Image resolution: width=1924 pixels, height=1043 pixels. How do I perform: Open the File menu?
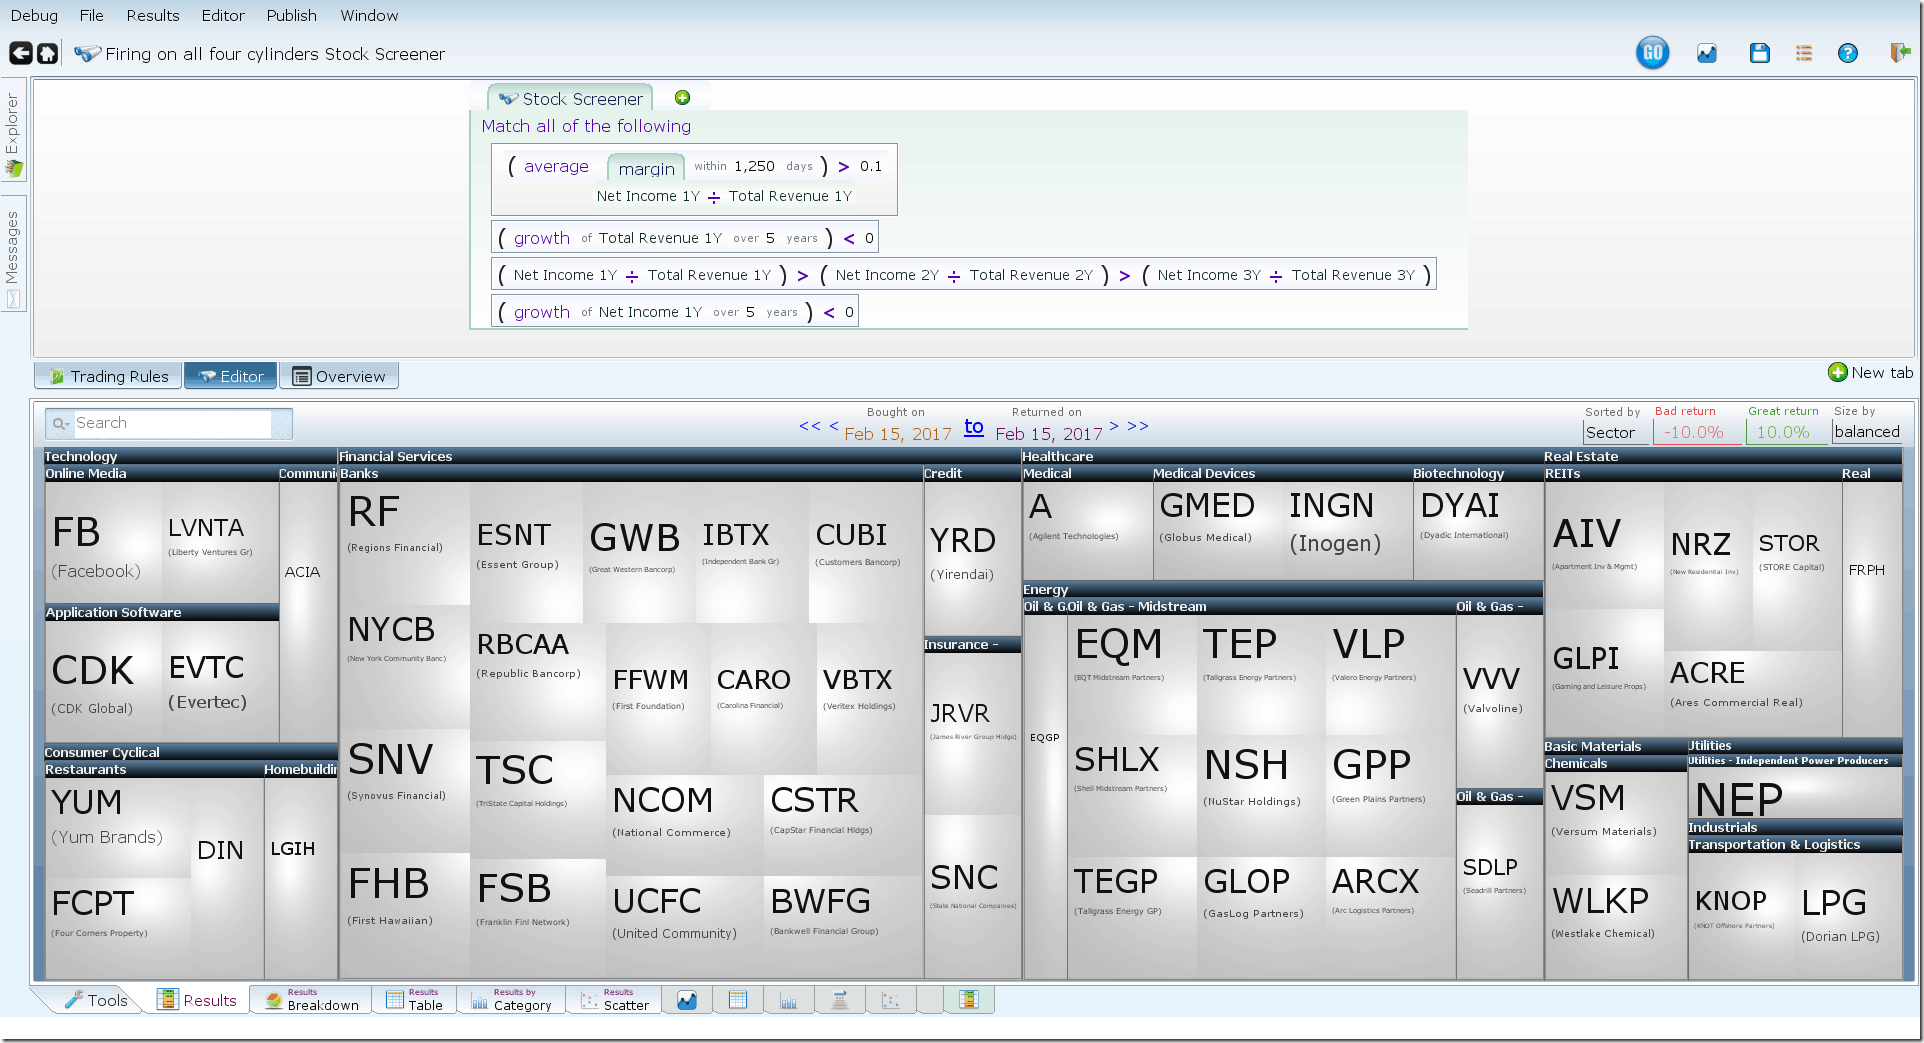(x=92, y=15)
